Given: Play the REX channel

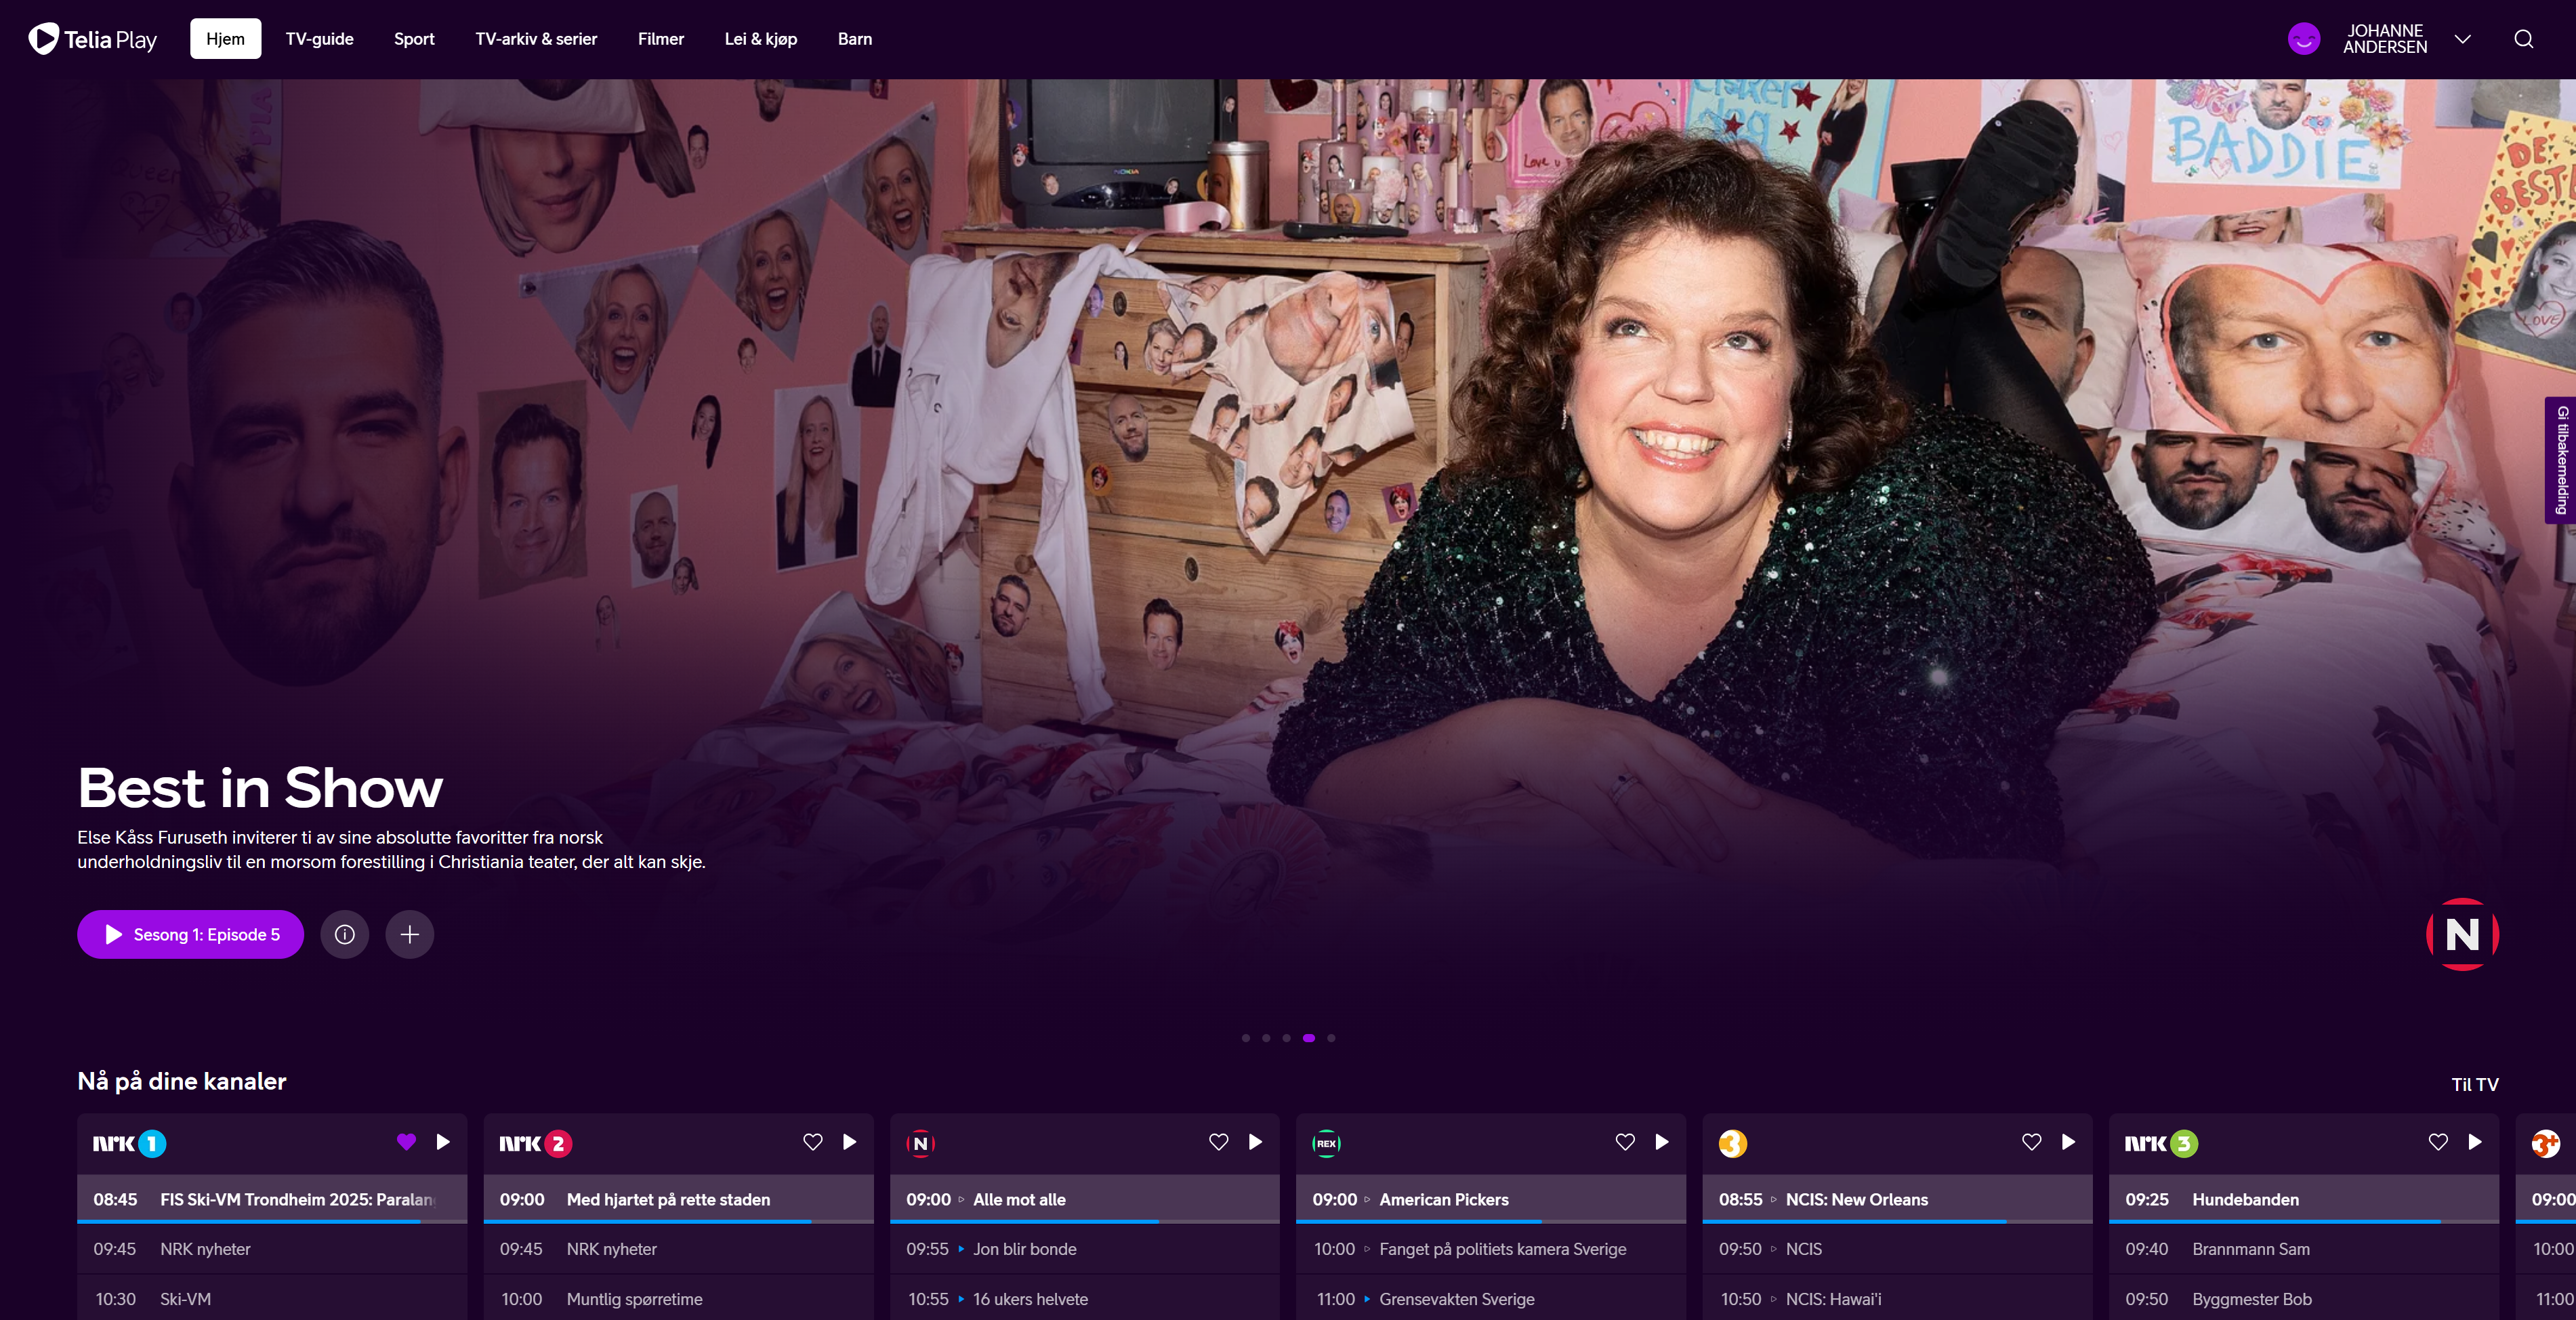Looking at the screenshot, I should click(1662, 1142).
